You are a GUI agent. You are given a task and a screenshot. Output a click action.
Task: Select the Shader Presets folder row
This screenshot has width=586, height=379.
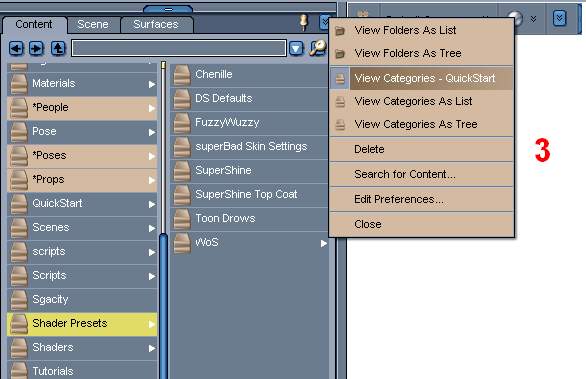point(82,324)
